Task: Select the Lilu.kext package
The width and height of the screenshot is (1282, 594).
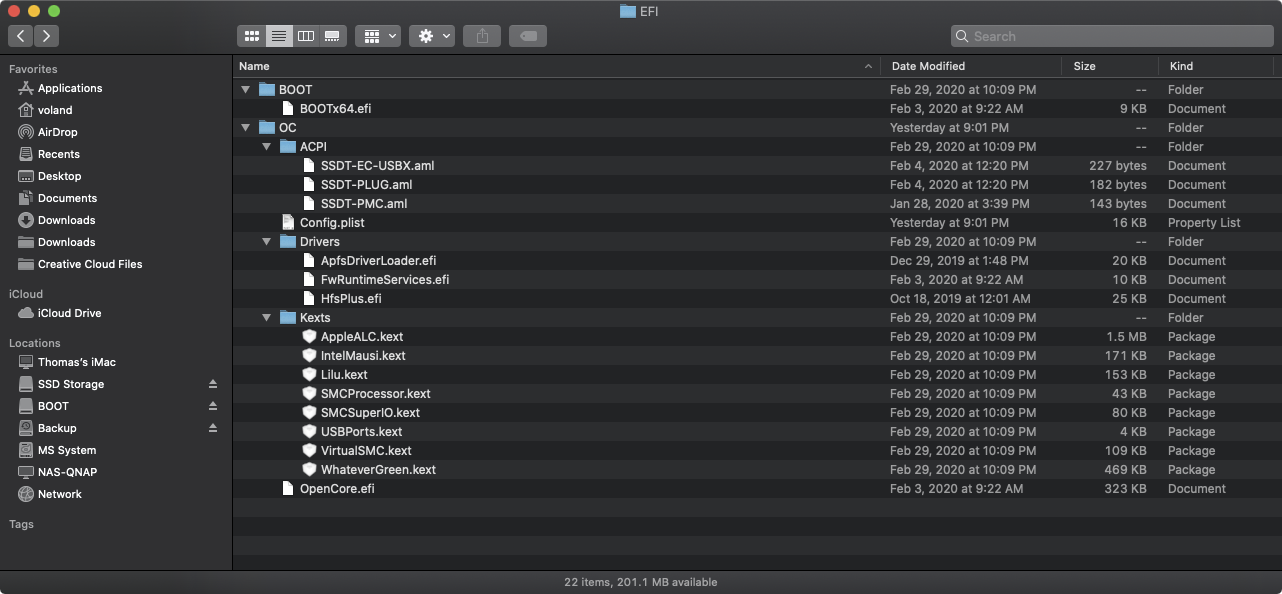Action: pos(757,375)
